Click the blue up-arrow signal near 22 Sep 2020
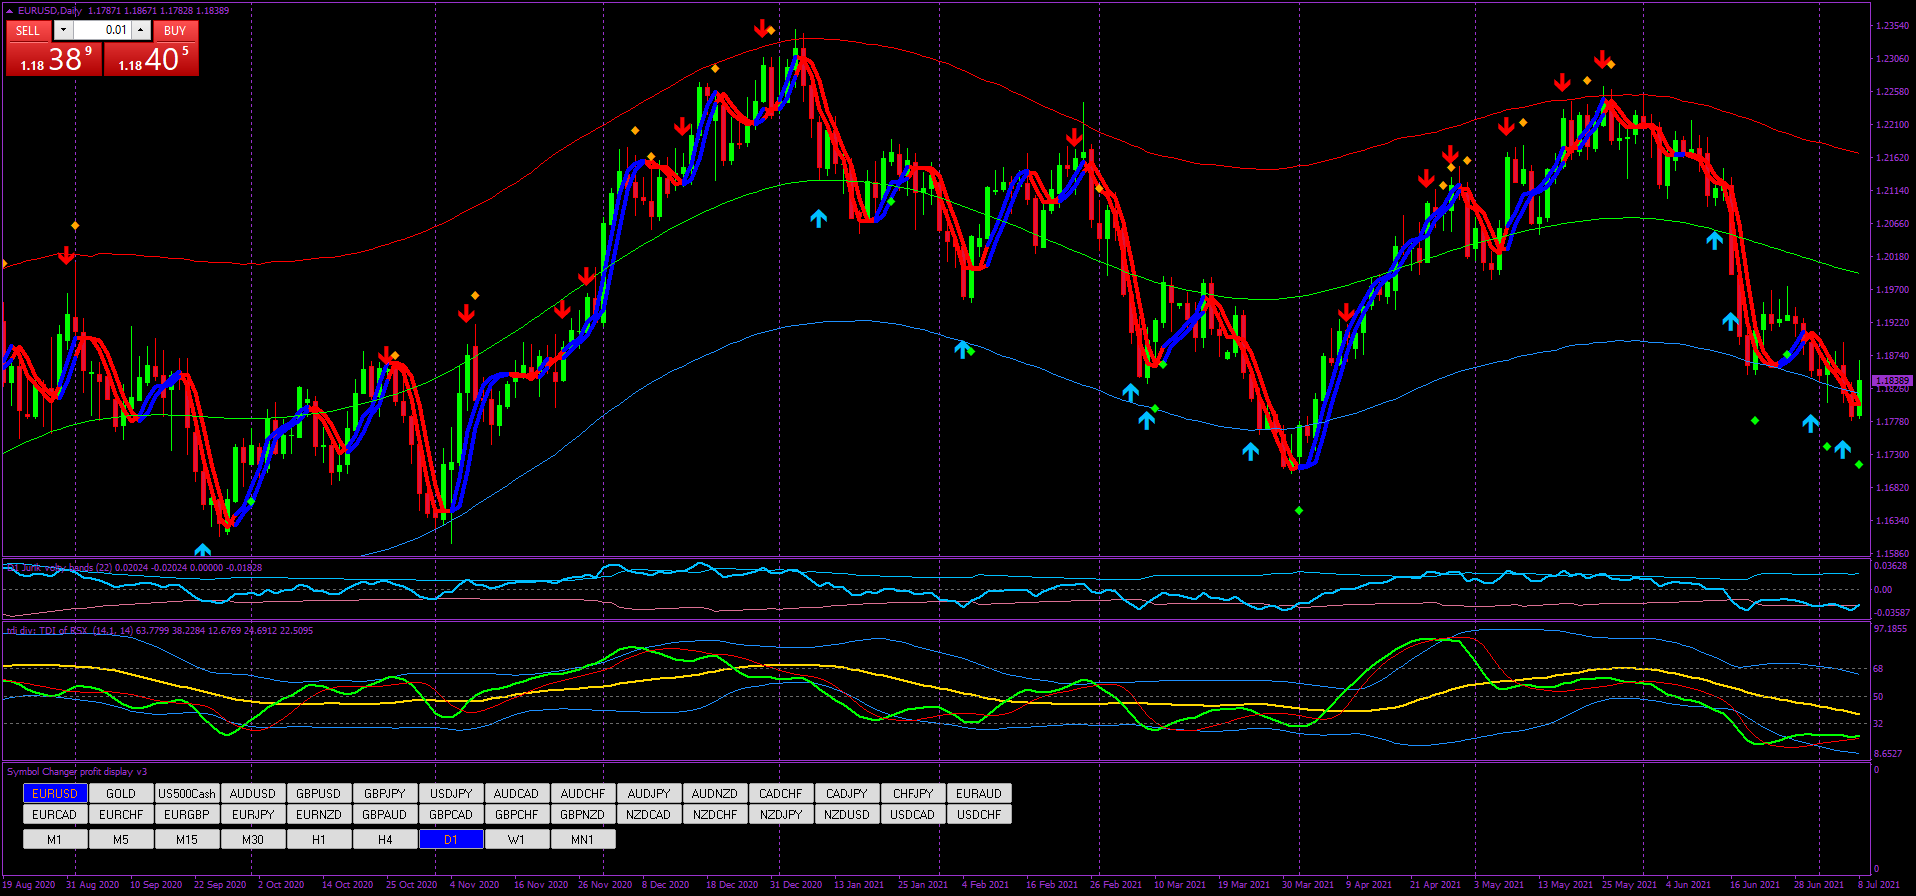The image size is (1916, 896). pyautogui.click(x=203, y=550)
